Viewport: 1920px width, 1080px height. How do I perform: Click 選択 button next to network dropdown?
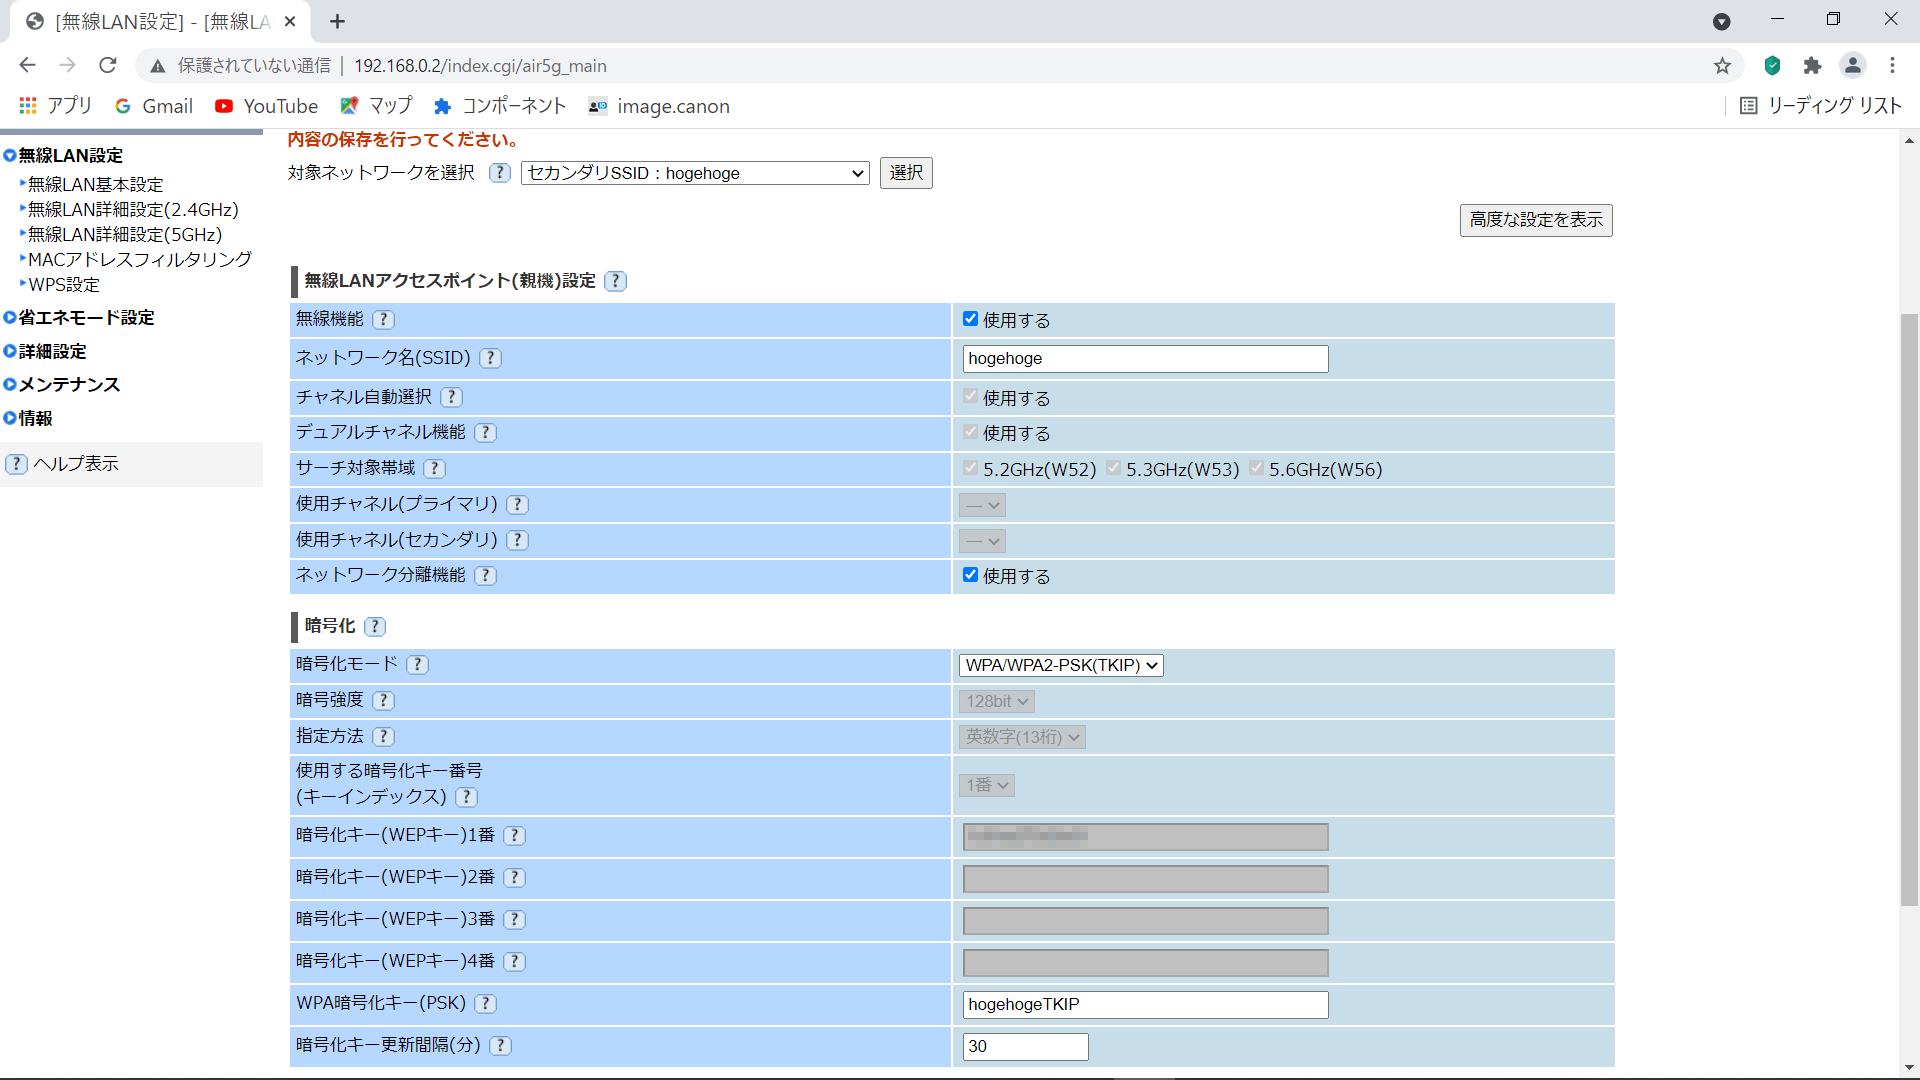[x=906, y=173]
